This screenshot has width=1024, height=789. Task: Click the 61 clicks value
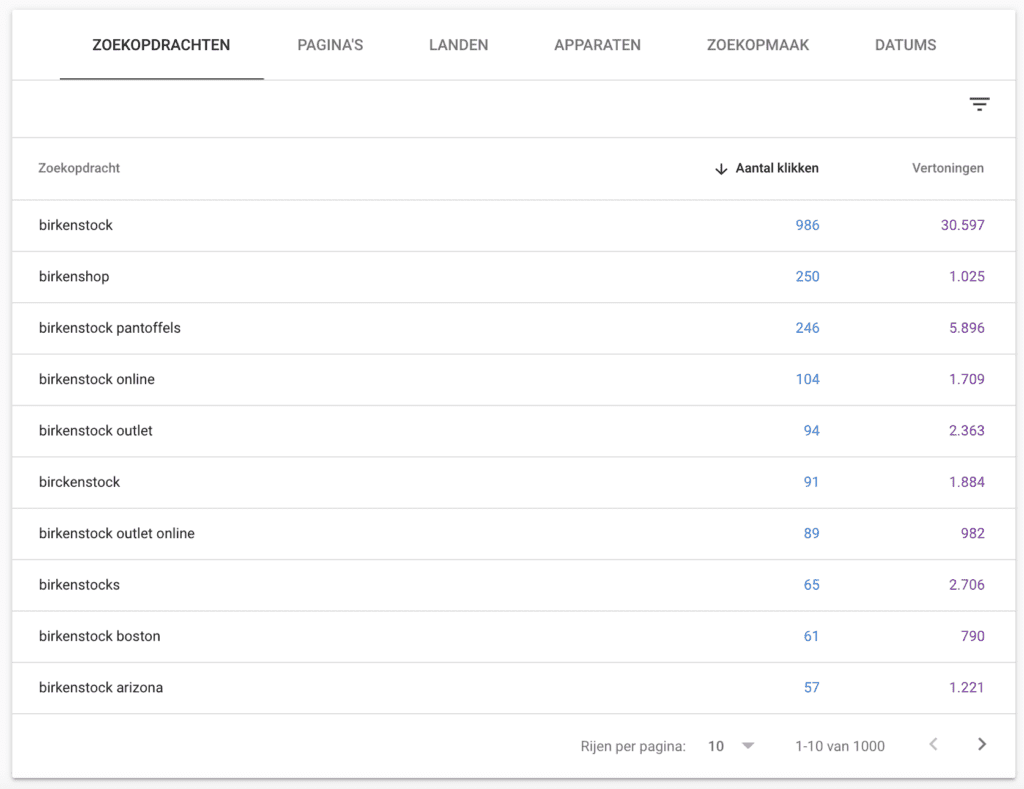coord(811,636)
